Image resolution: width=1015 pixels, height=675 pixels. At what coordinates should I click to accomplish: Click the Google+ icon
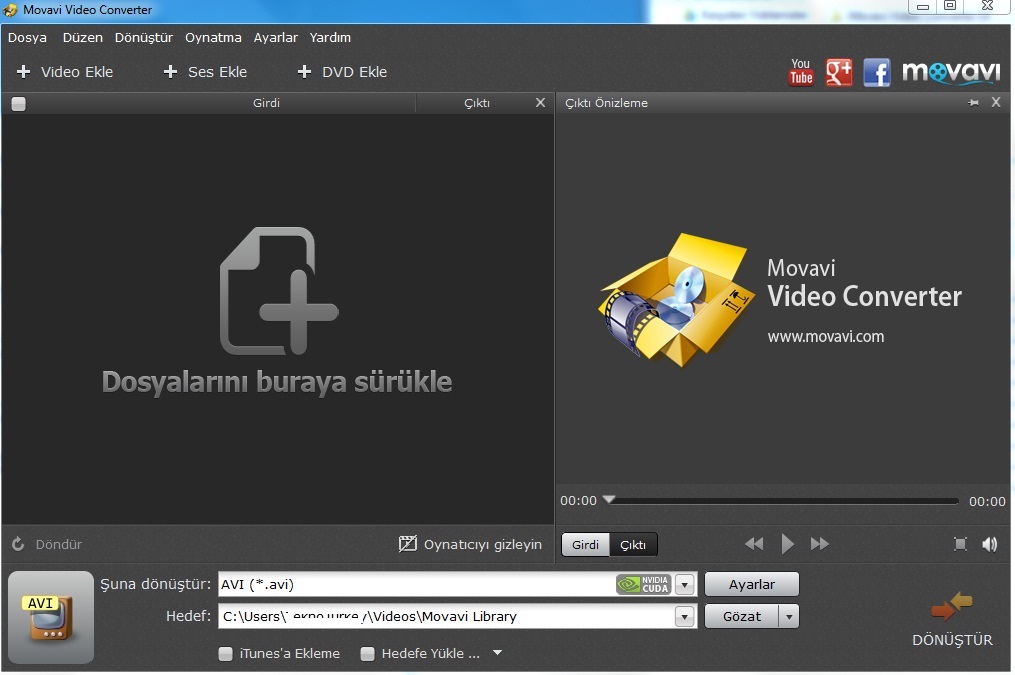pos(838,71)
